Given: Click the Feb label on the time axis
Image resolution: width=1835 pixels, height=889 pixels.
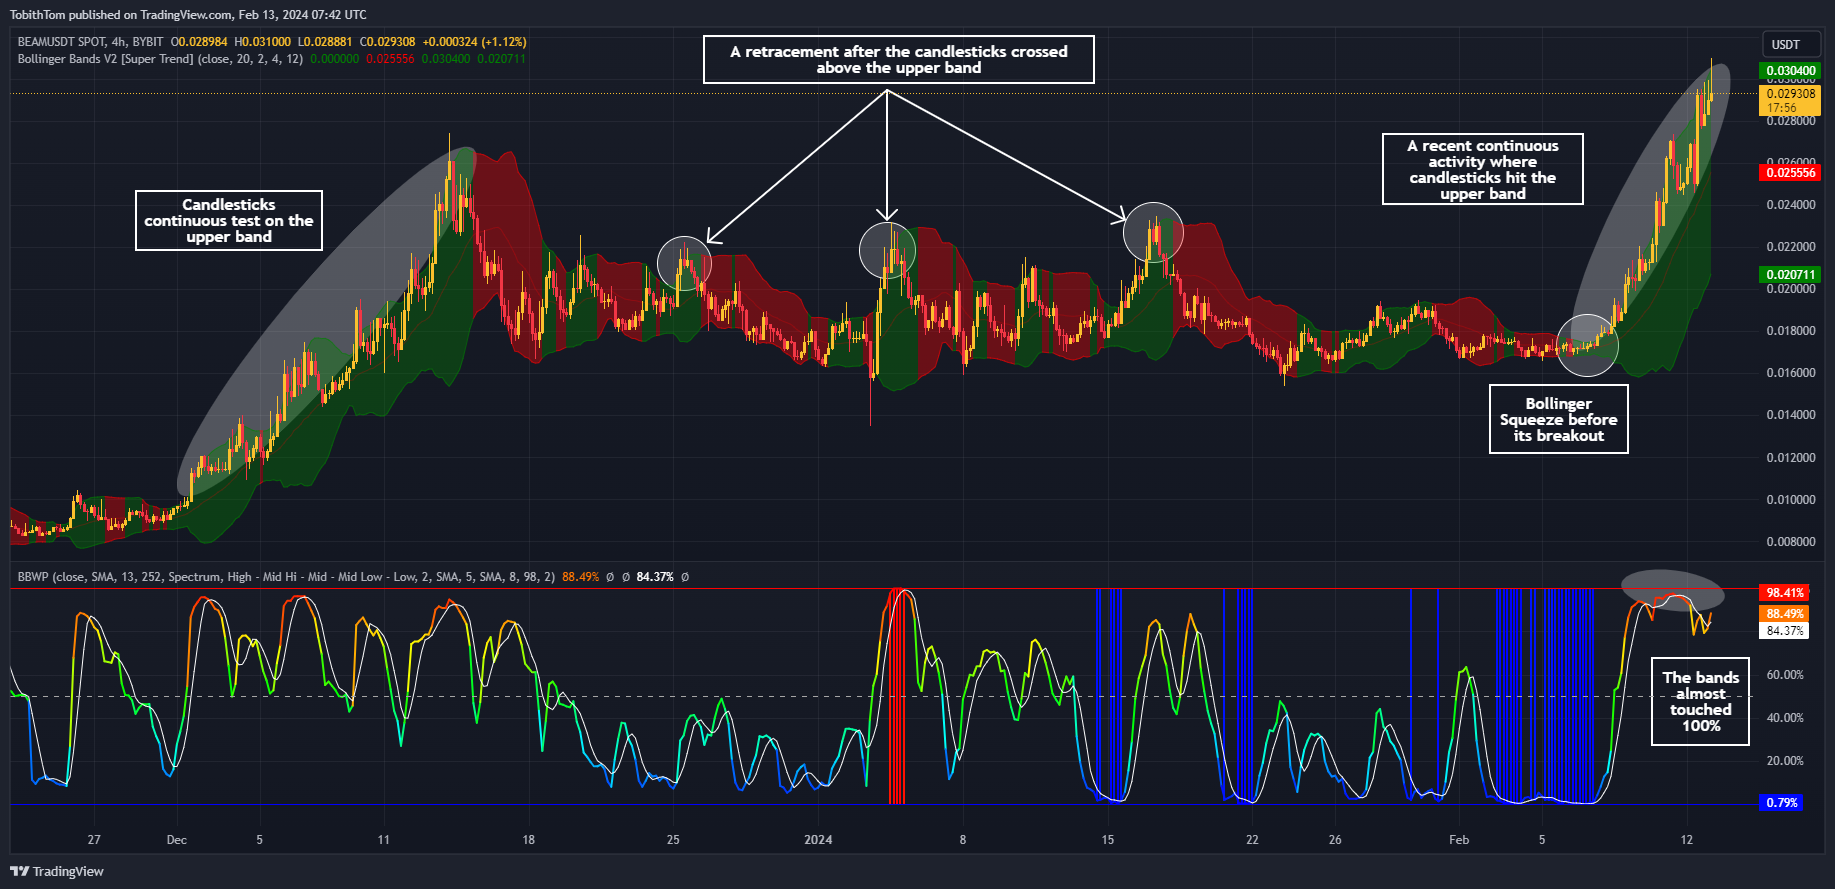Looking at the screenshot, I should pyautogui.click(x=1459, y=840).
